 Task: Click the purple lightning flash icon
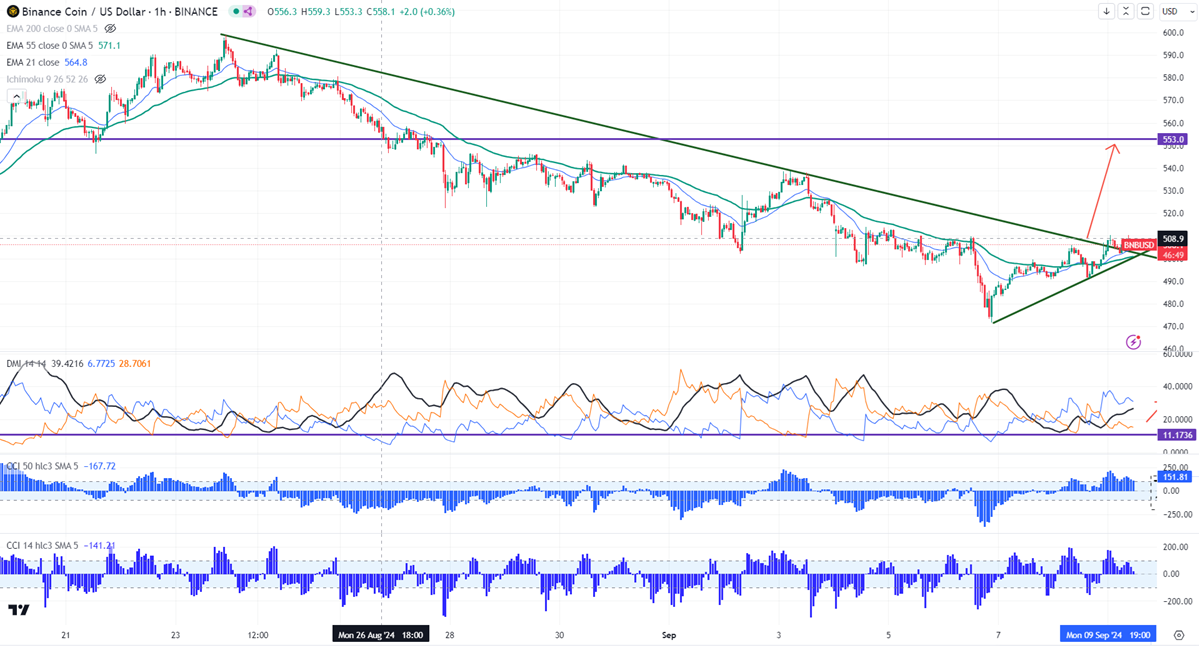click(x=1133, y=342)
